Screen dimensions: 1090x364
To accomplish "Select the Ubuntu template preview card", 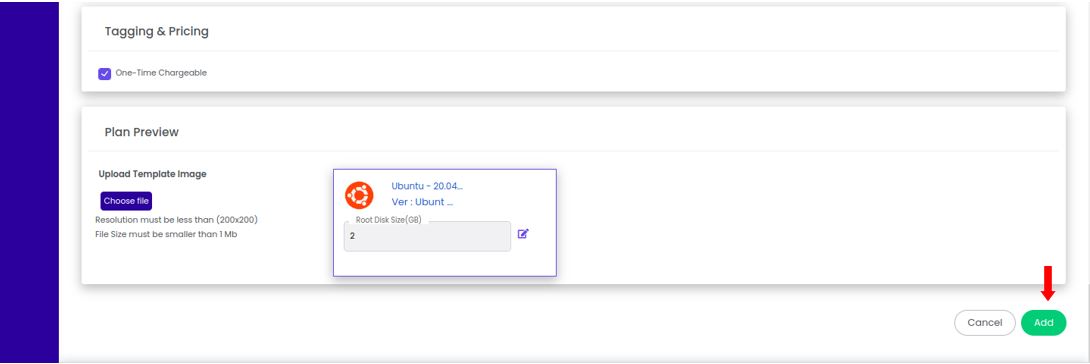I will click(x=445, y=223).
